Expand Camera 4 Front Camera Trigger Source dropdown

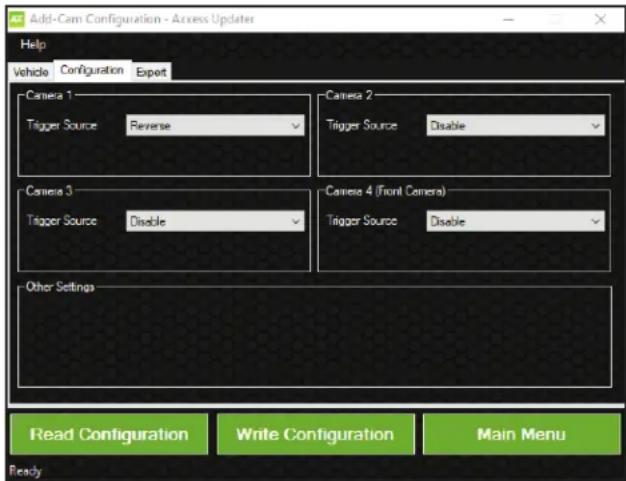[x=515, y=221]
